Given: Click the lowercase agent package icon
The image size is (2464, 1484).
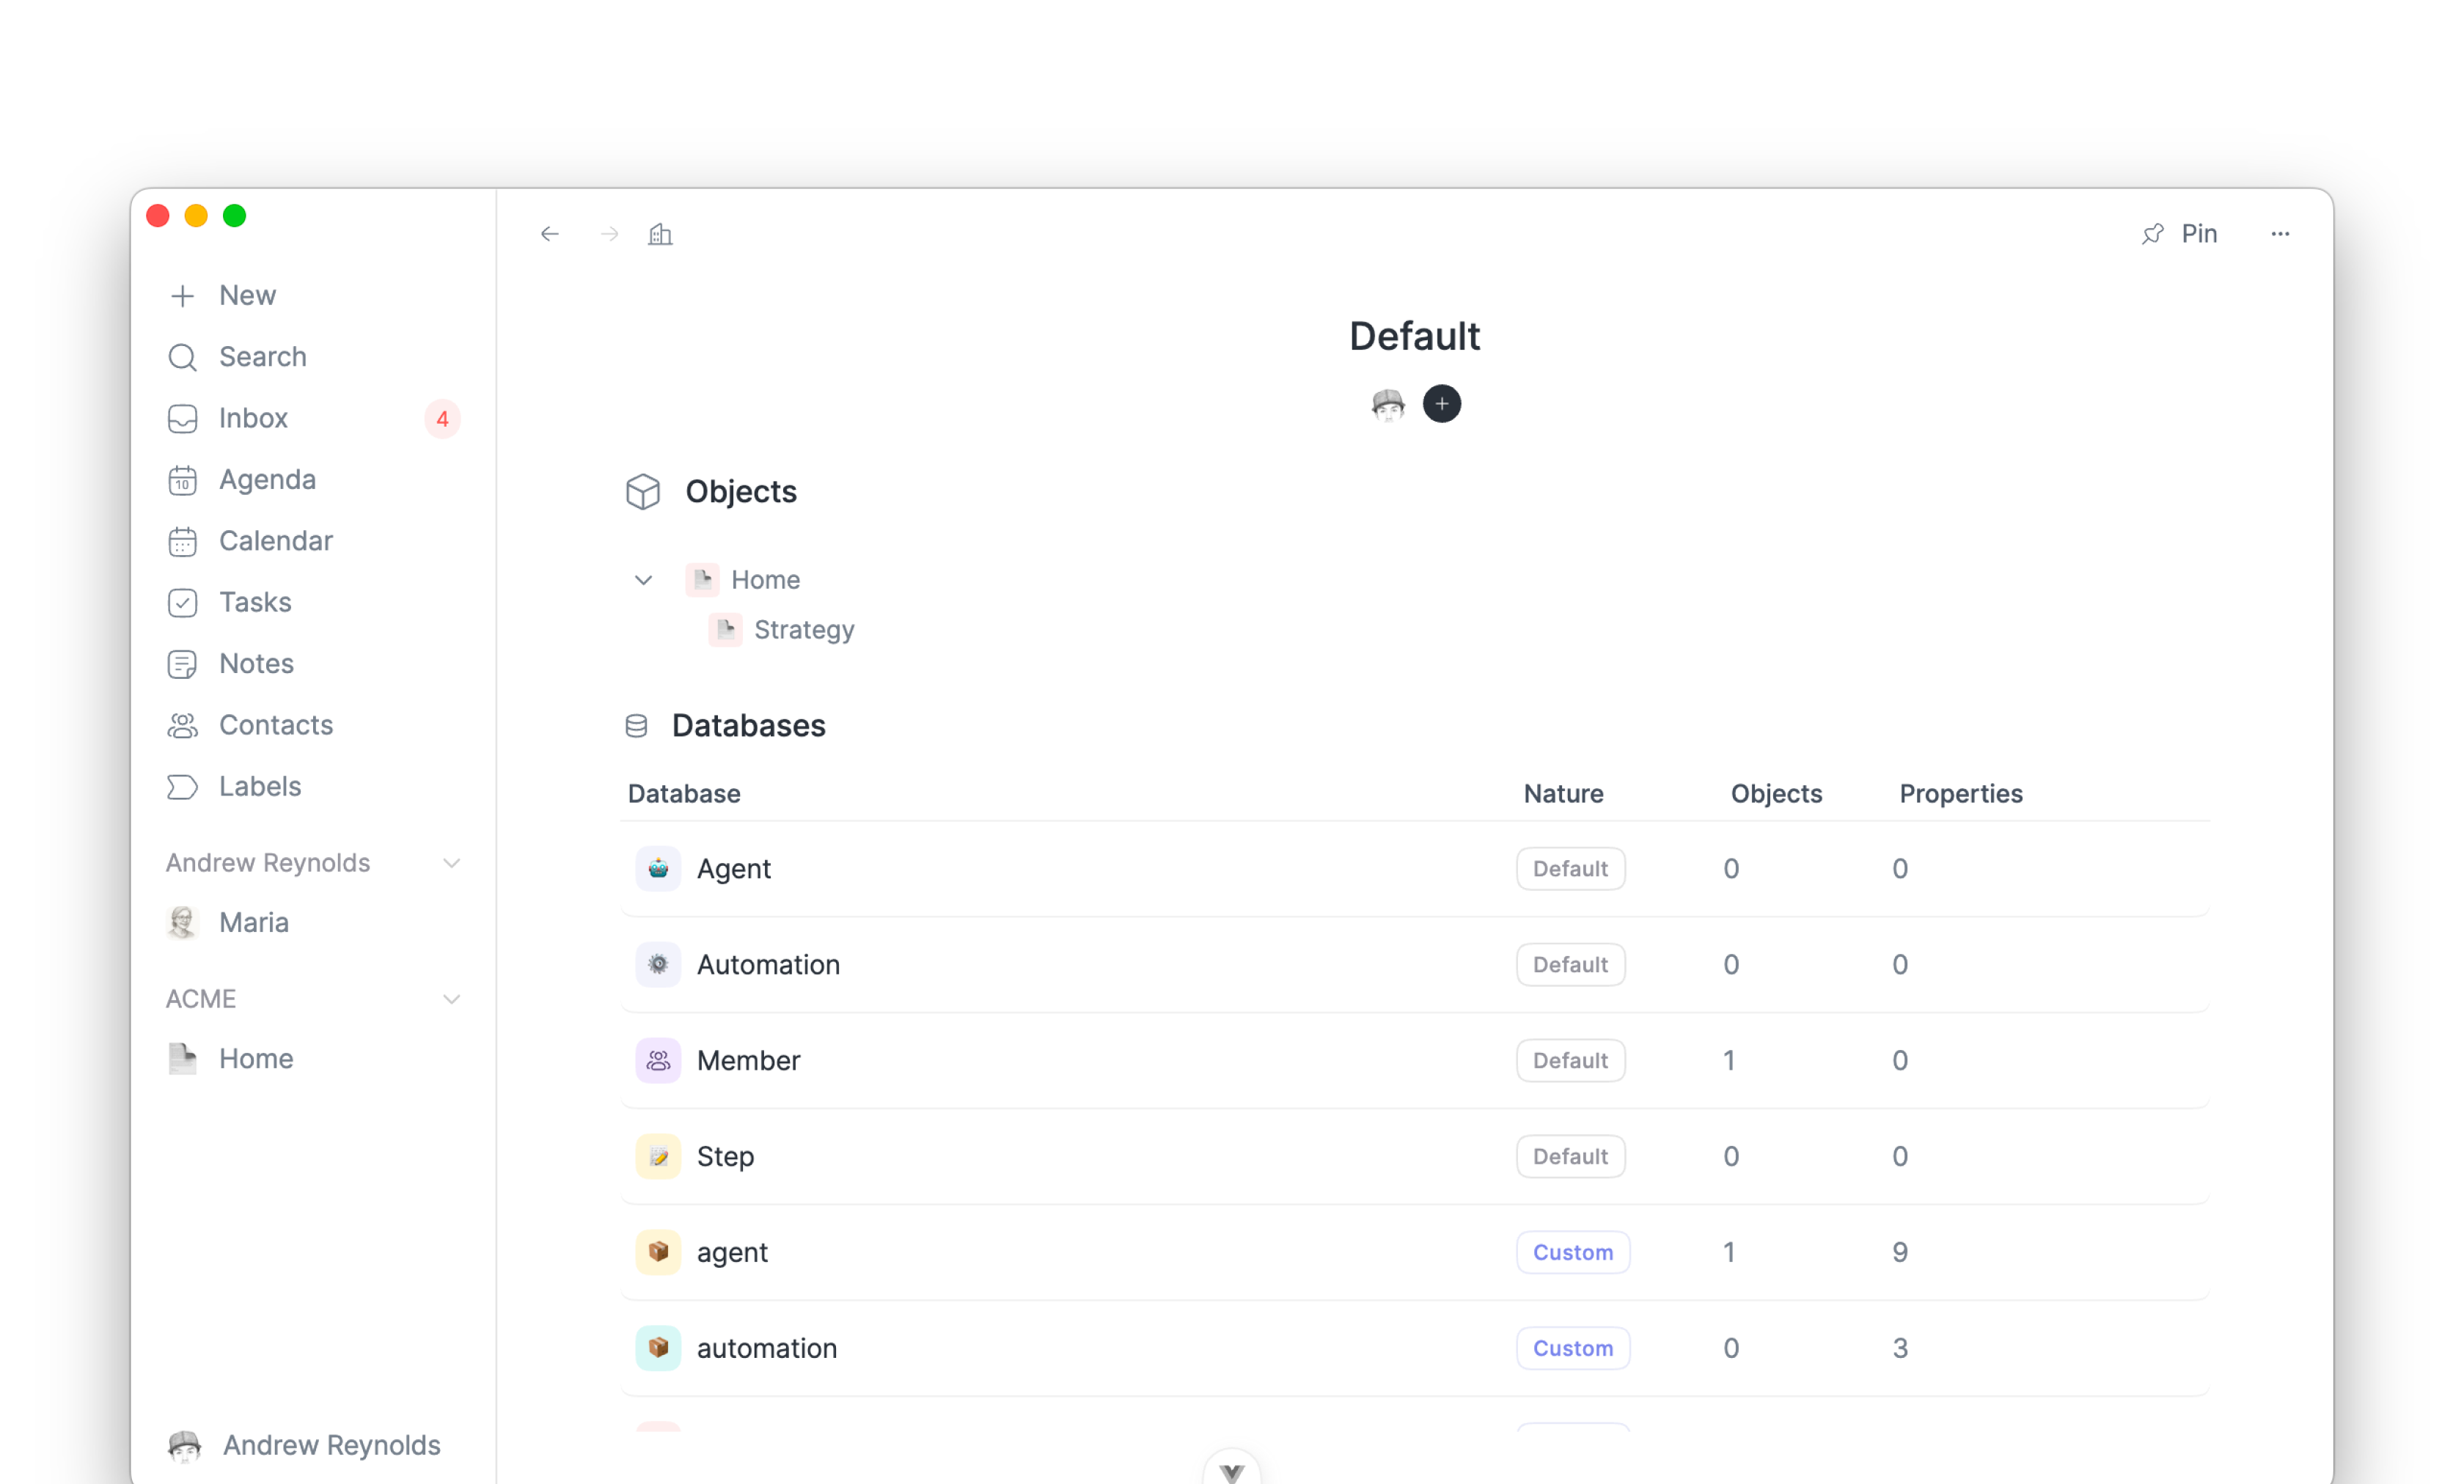Looking at the screenshot, I should point(658,1252).
